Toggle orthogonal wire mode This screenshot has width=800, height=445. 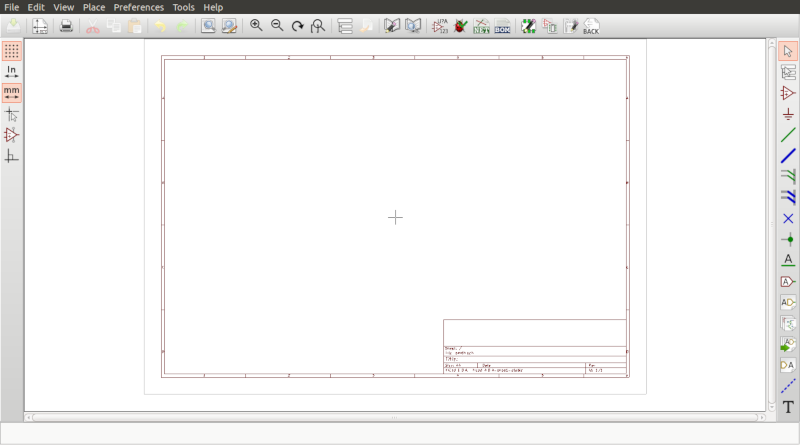click(x=11, y=156)
